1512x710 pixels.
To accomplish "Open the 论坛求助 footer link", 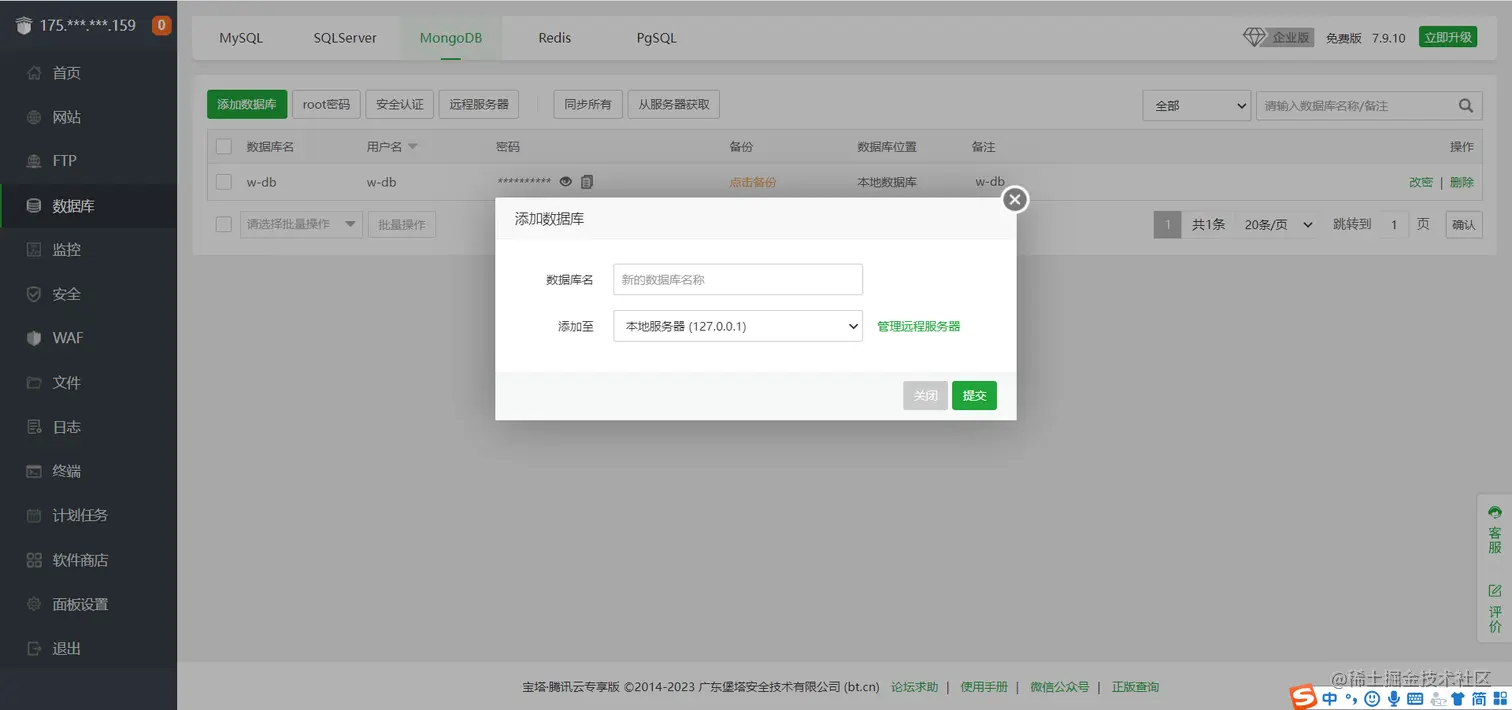I will click(x=915, y=687).
